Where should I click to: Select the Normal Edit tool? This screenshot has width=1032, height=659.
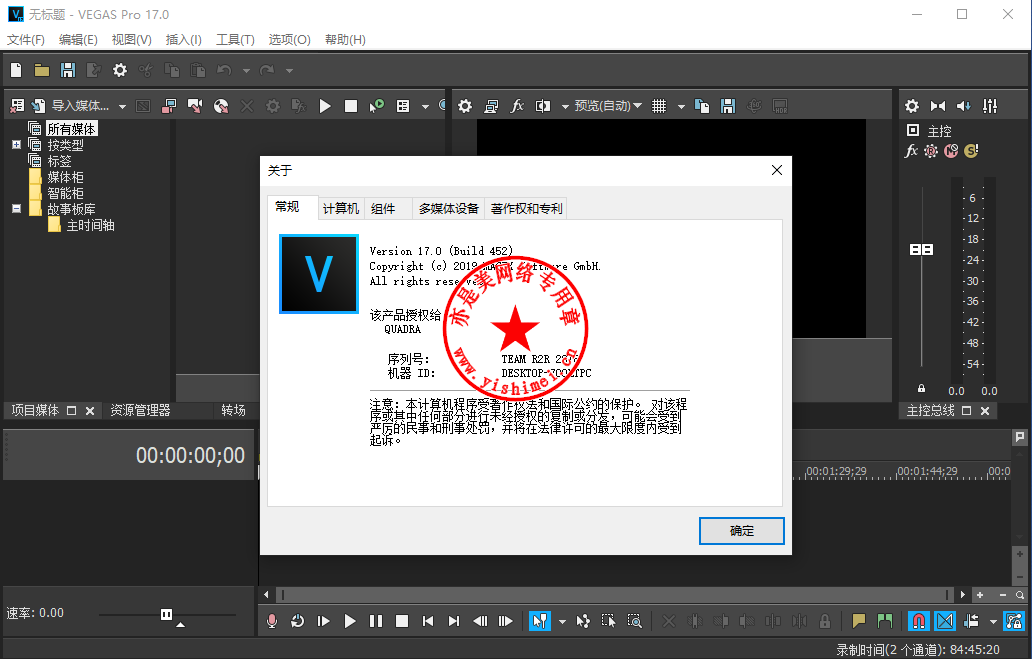click(540, 621)
